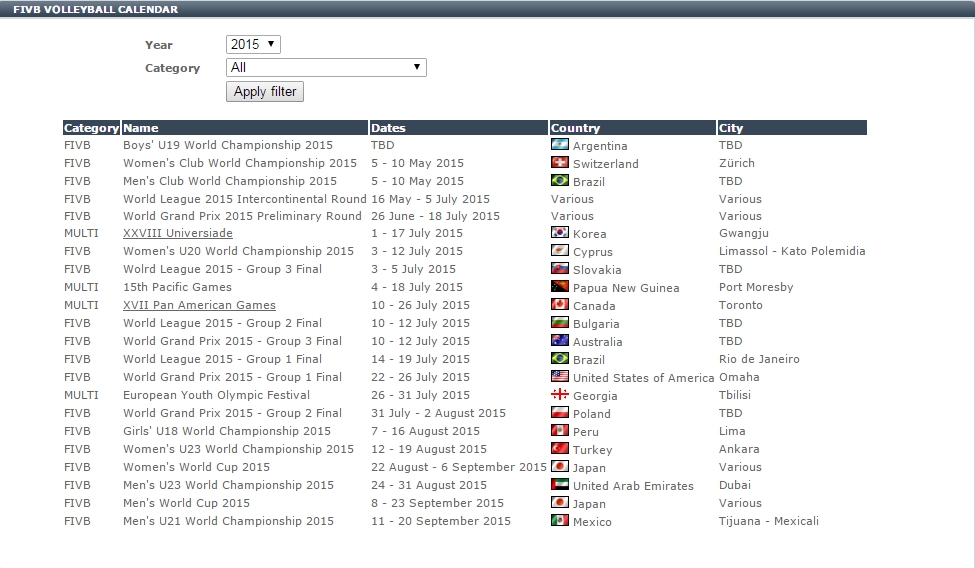975x568 pixels.
Task: Select Wolrd League 2015 - Group 3 Final text
Action: [x=223, y=269]
